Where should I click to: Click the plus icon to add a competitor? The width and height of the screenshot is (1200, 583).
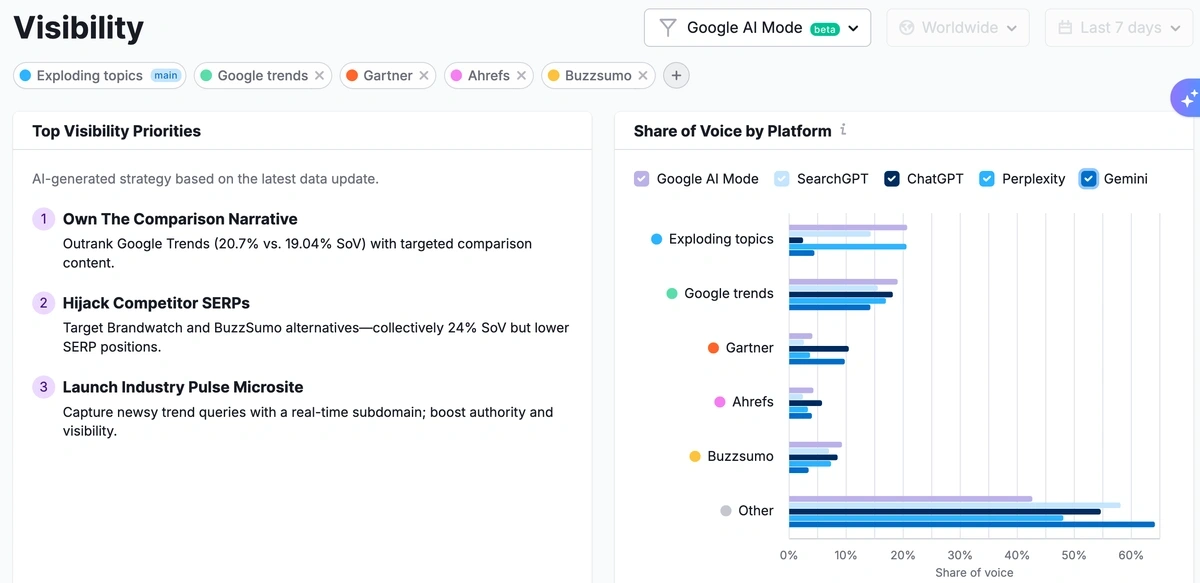click(x=676, y=75)
